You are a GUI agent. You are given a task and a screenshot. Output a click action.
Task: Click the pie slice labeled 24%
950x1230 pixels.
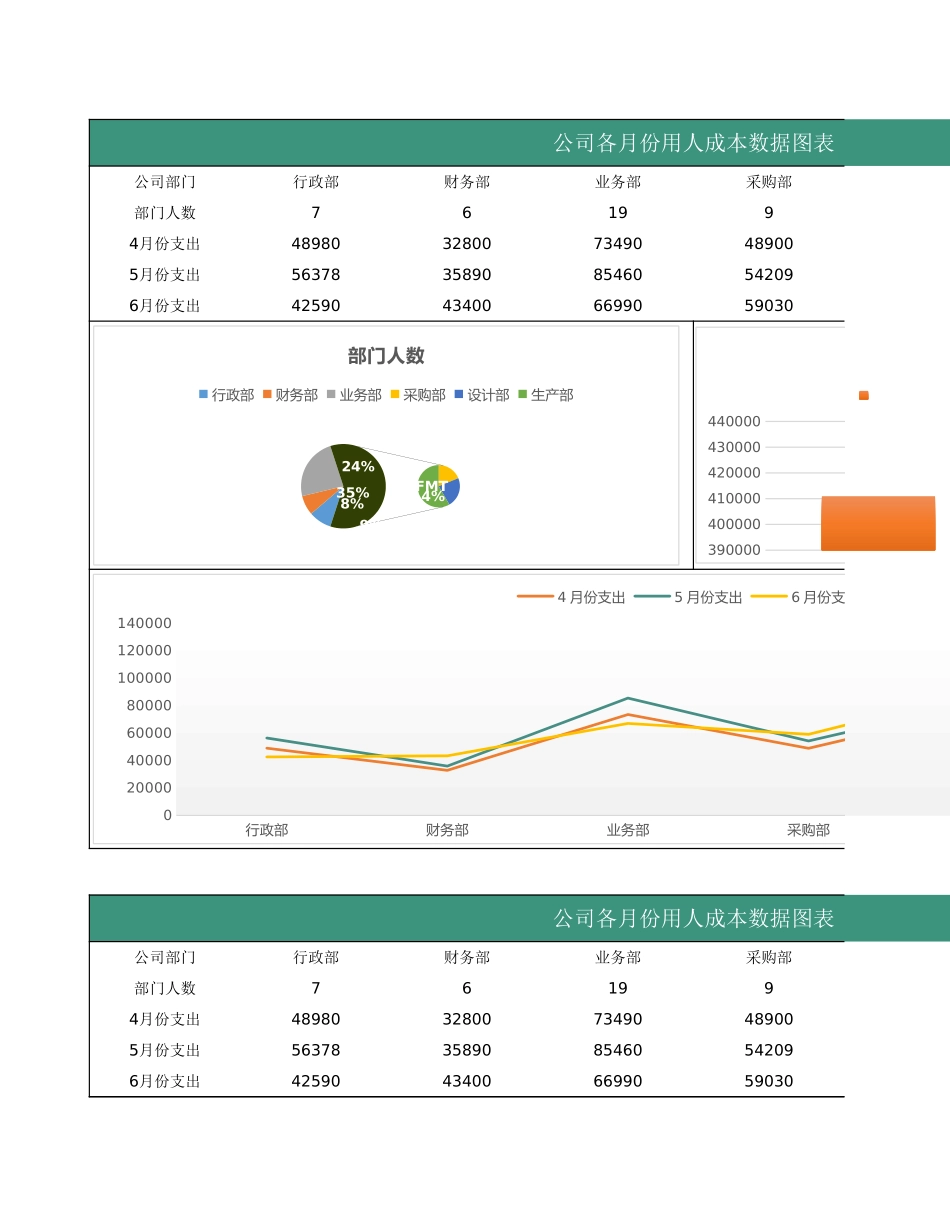357,465
